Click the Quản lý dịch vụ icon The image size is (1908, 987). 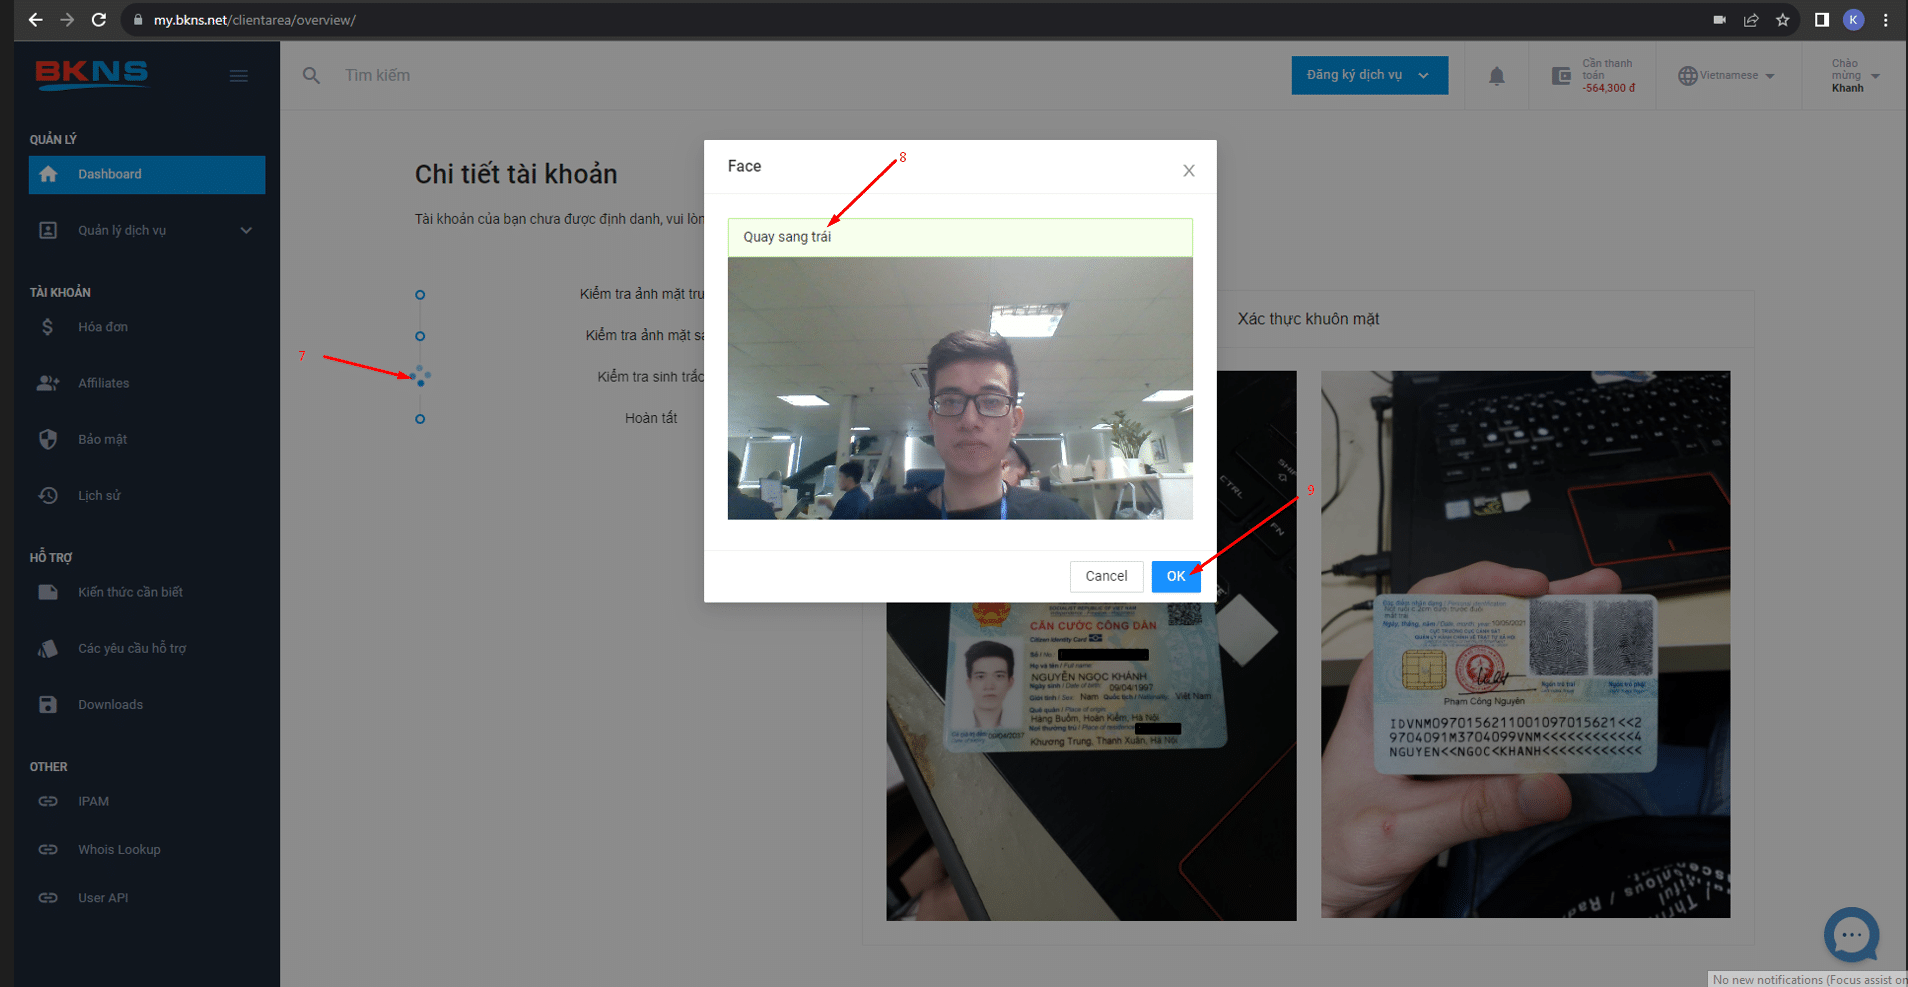[x=48, y=230]
